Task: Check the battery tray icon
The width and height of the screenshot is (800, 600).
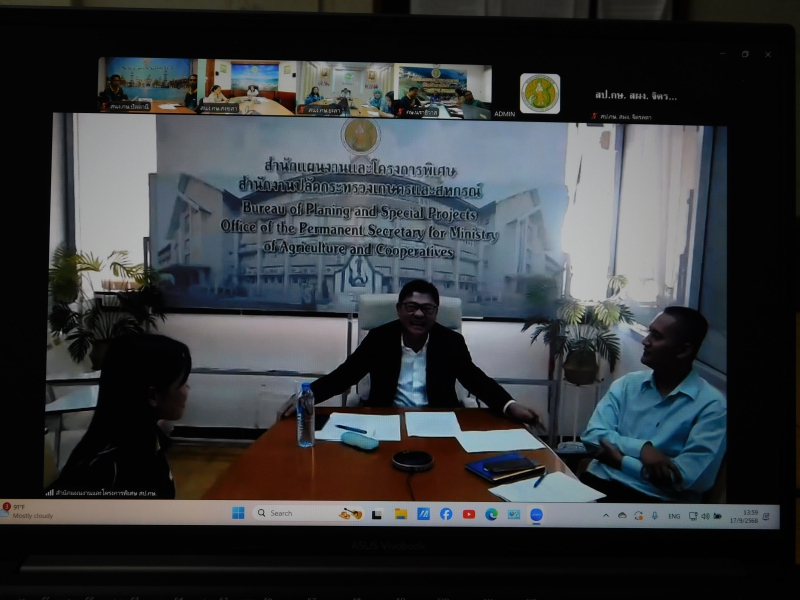Action: click(717, 516)
